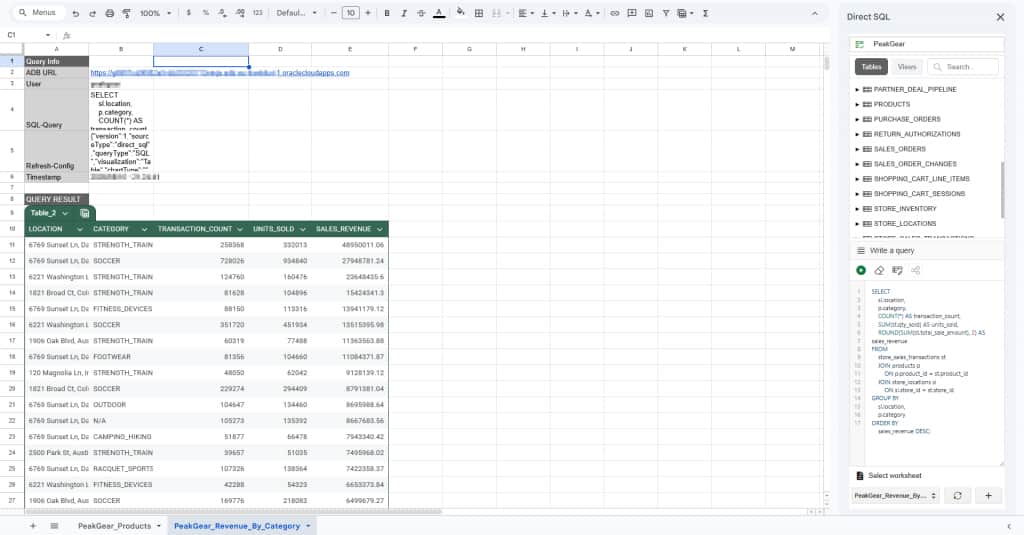Open the horizontal align dropdown
This screenshot has width=1024, height=535.
[x=525, y=13]
